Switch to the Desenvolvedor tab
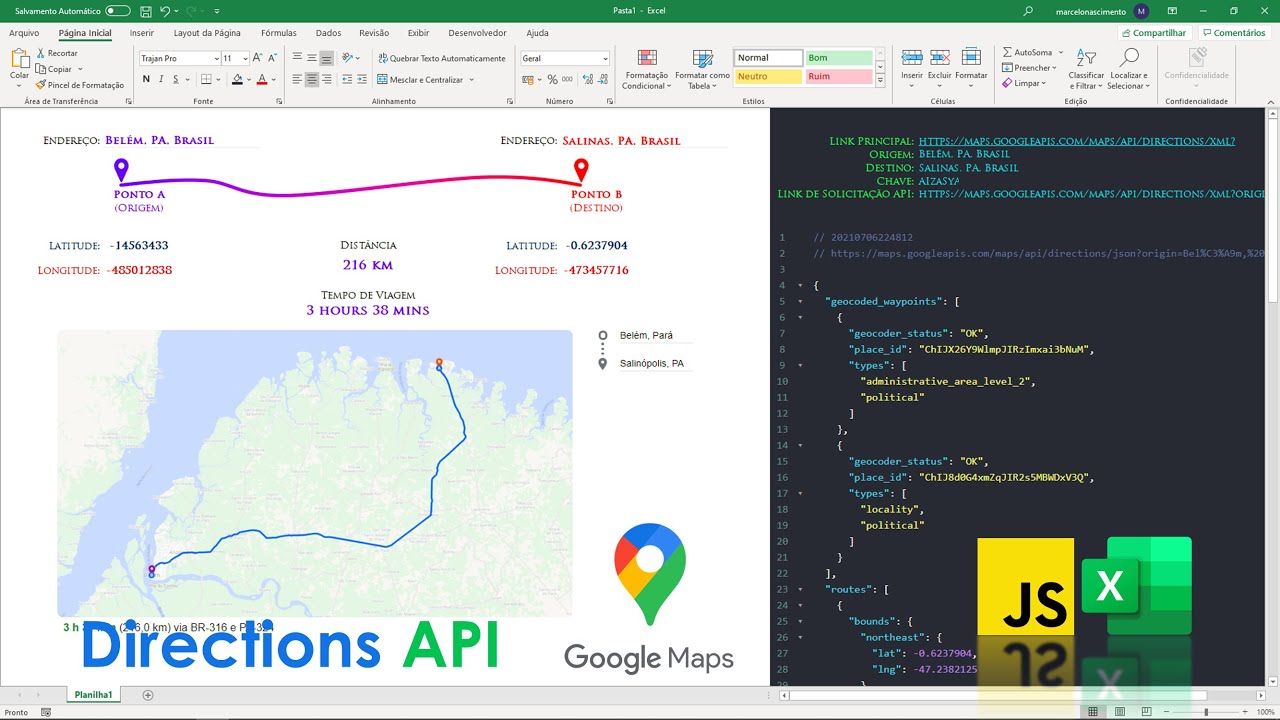Image resolution: width=1280 pixels, height=720 pixels. point(477,33)
